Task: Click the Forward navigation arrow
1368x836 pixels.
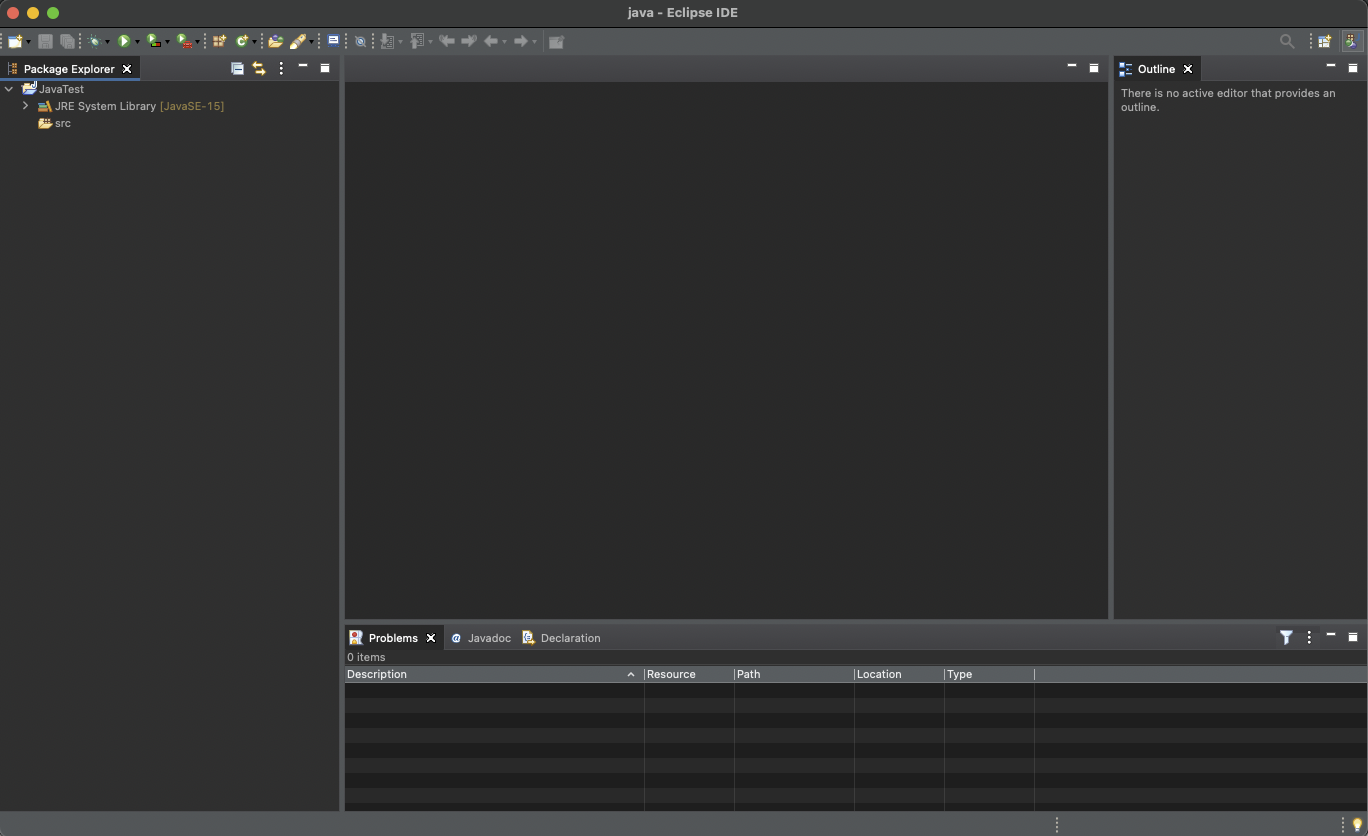Action: 520,41
